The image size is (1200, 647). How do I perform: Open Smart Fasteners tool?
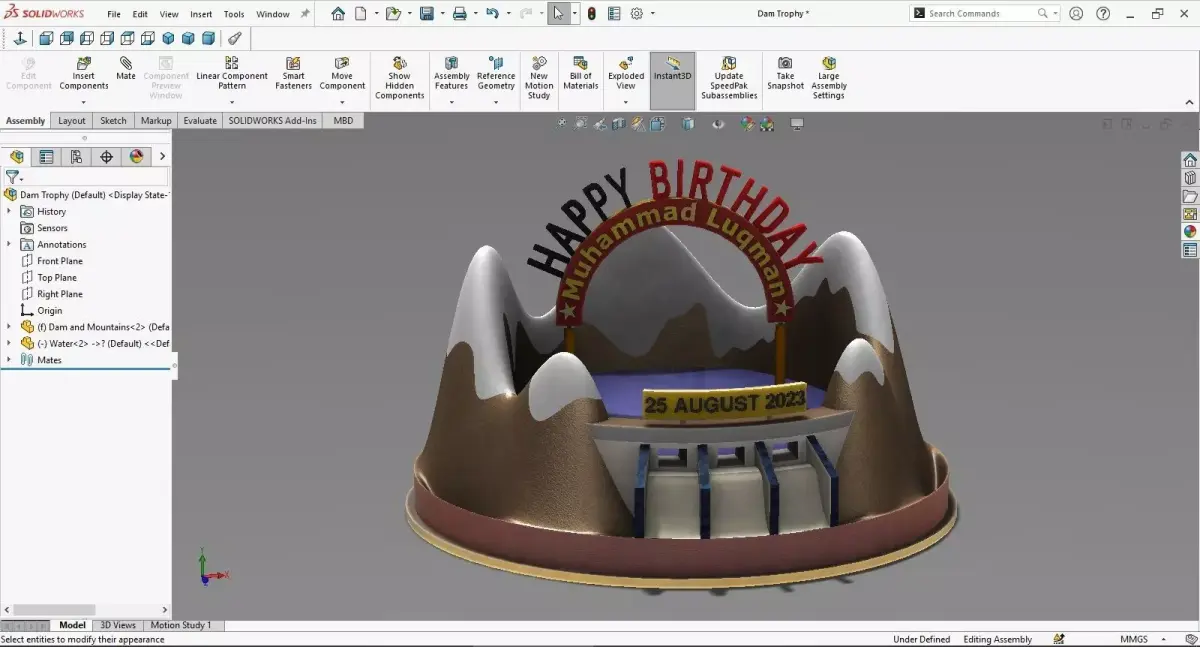[x=293, y=74]
